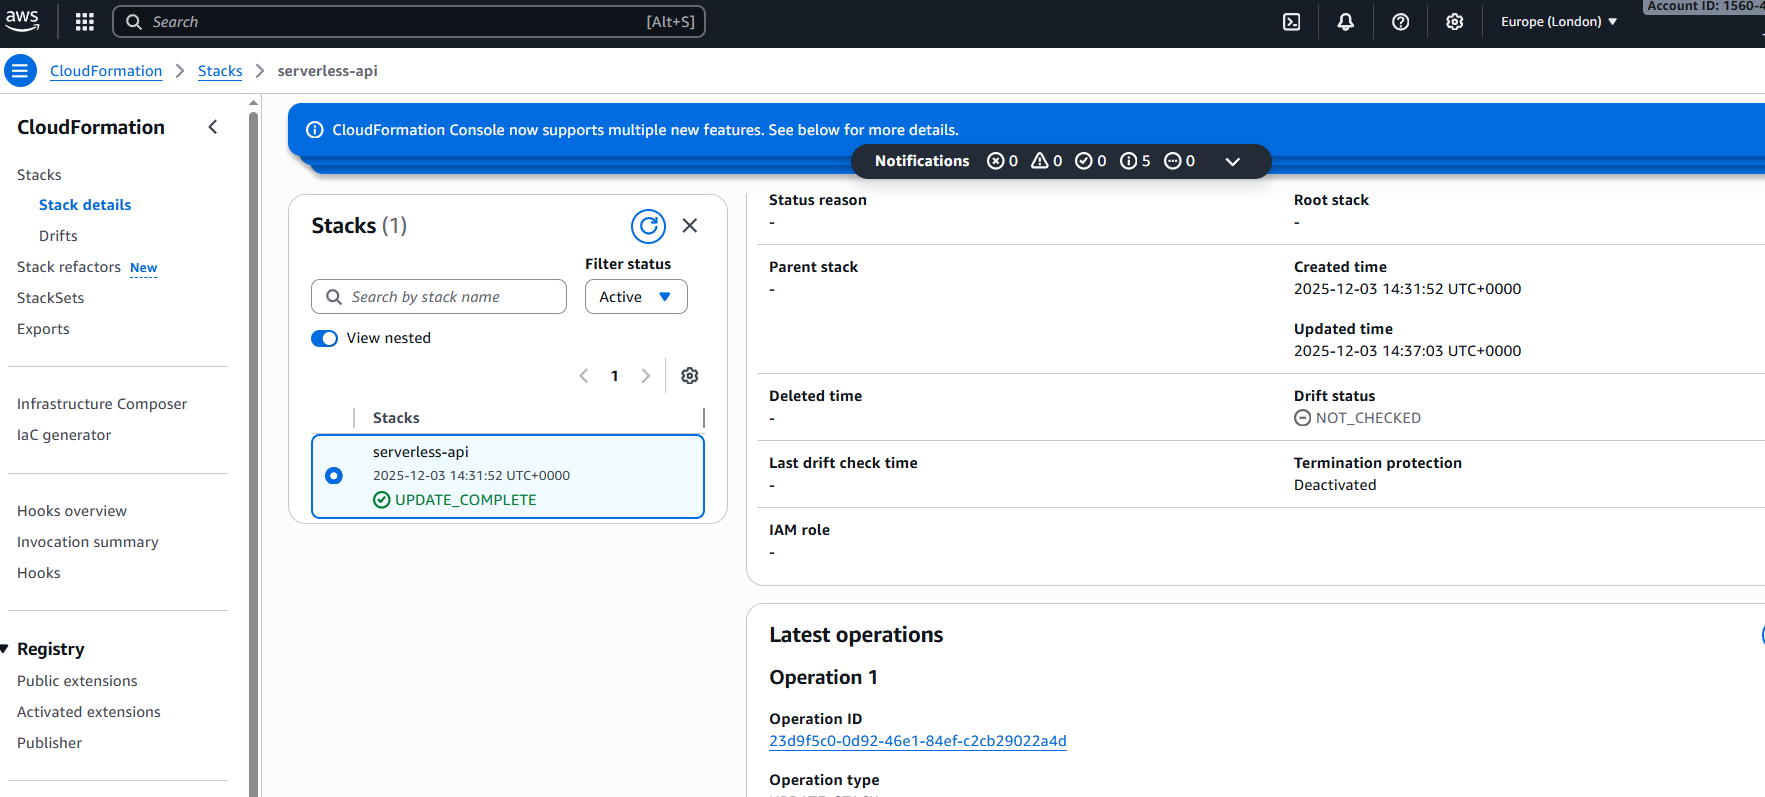Open the AWS services grid menu
This screenshot has width=1765, height=797.
pyautogui.click(x=85, y=22)
